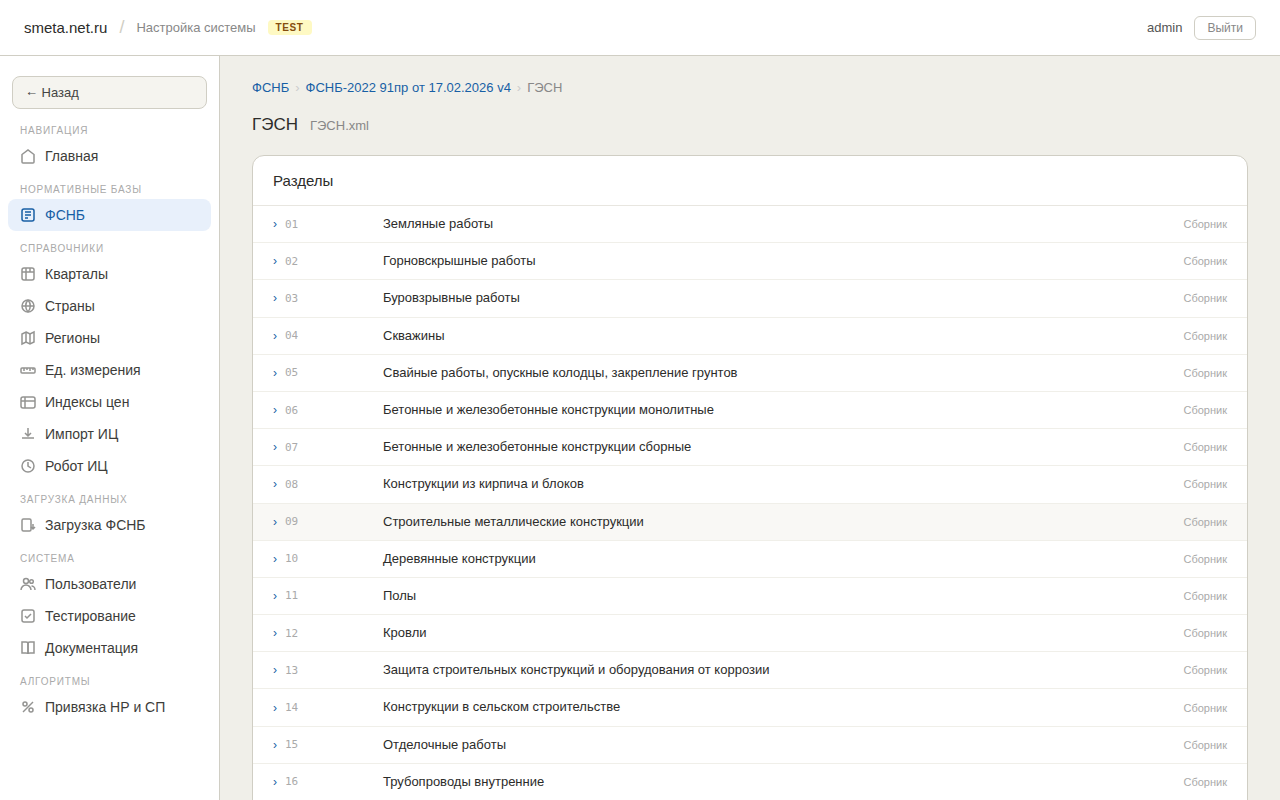This screenshot has height=800, width=1280.
Task: Expand section 16 Трубопроводы внутренние
Action: pyautogui.click(x=275, y=782)
